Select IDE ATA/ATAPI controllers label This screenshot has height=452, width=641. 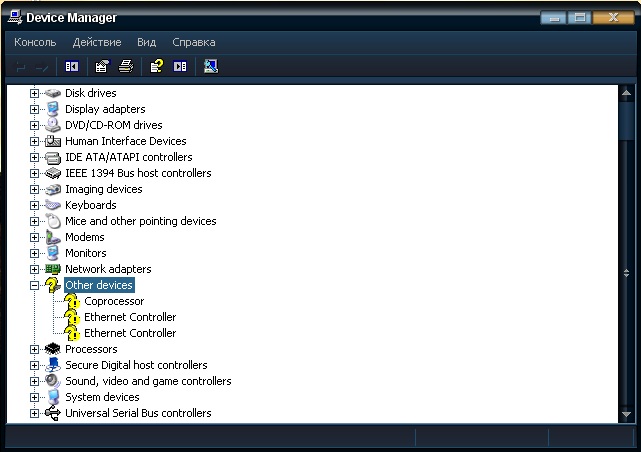click(x=129, y=157)
